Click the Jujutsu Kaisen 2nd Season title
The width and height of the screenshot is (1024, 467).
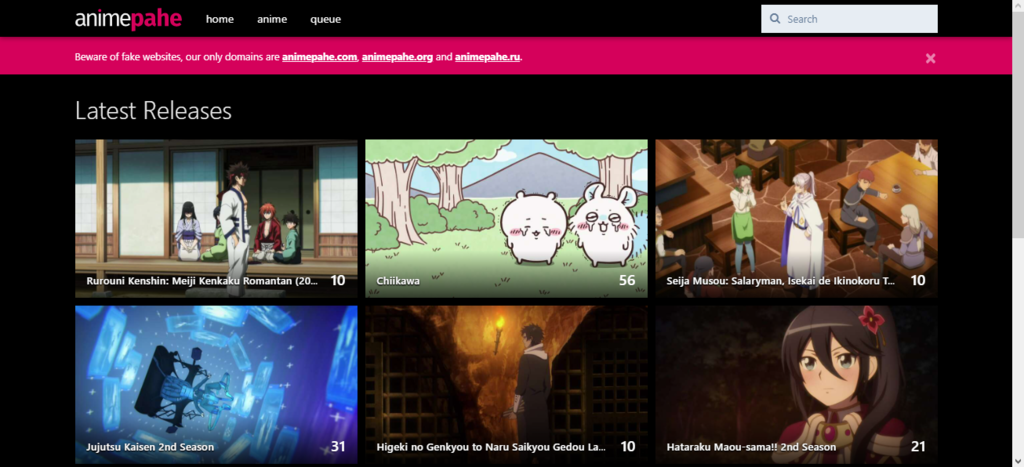click(150, 447)
